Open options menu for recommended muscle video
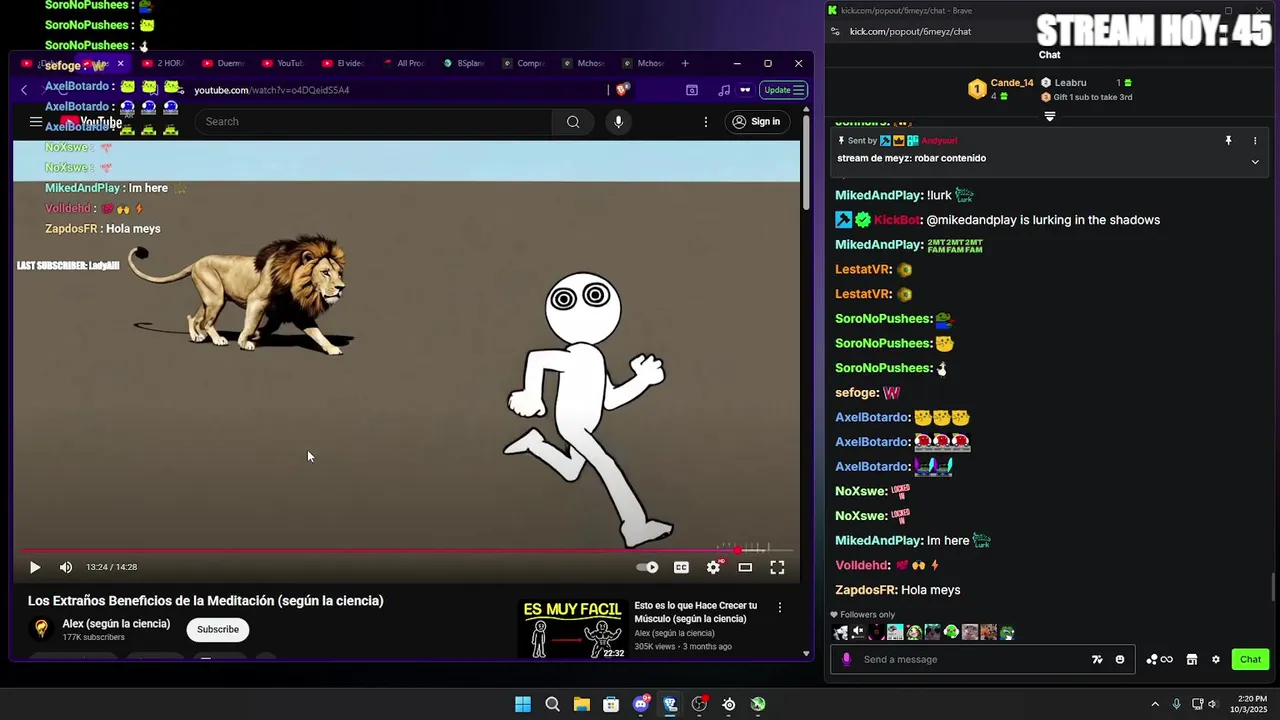 click(780, 607)
